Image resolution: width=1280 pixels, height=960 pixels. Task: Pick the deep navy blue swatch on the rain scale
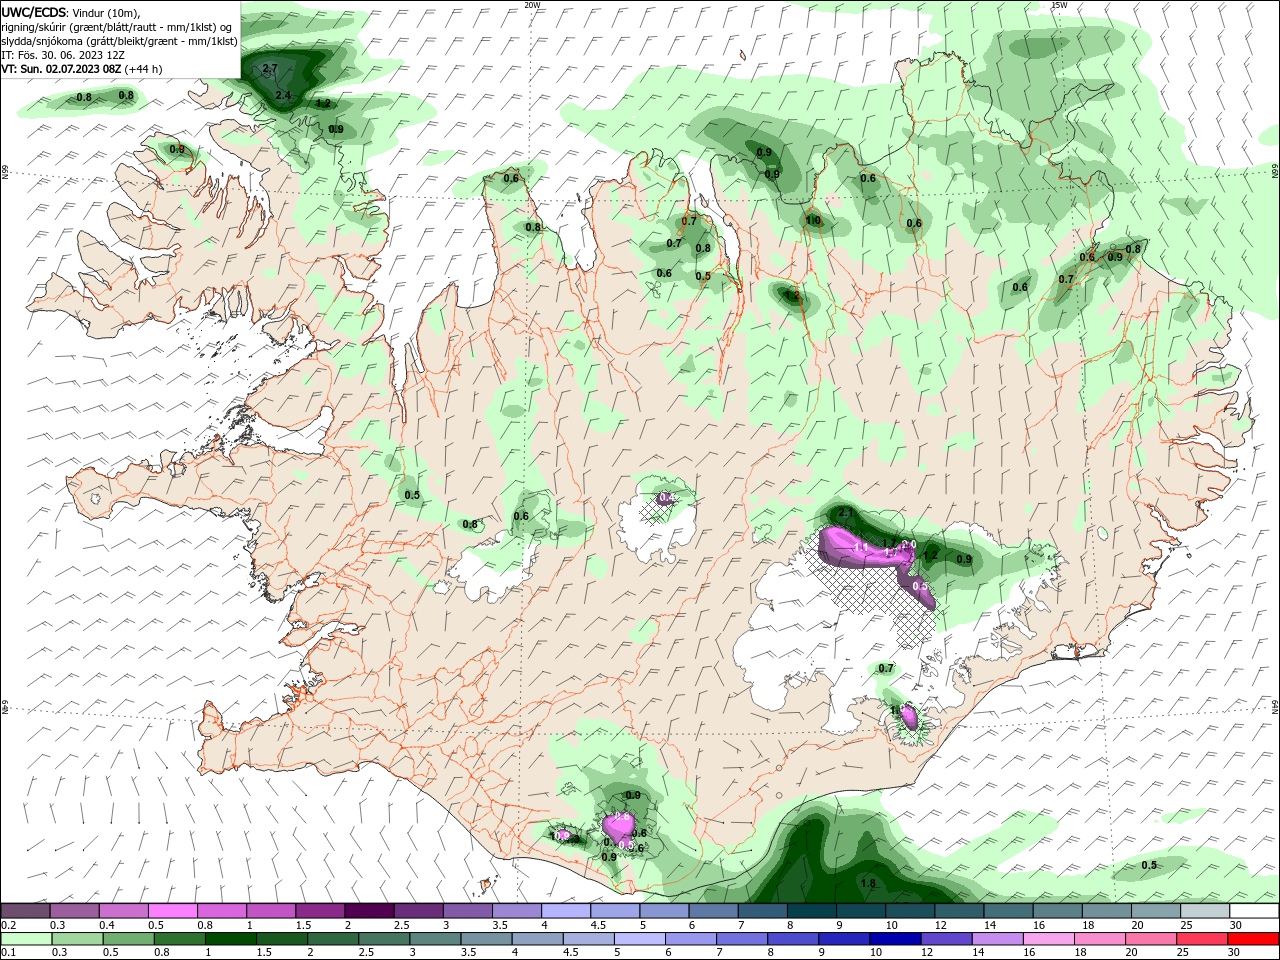click(893, 939)
